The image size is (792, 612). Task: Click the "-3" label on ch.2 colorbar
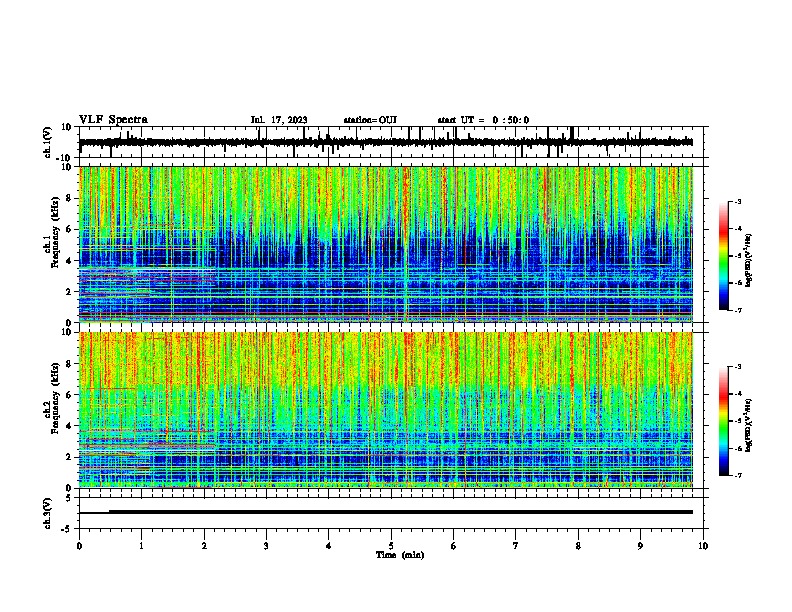click(x=738, y=367)
